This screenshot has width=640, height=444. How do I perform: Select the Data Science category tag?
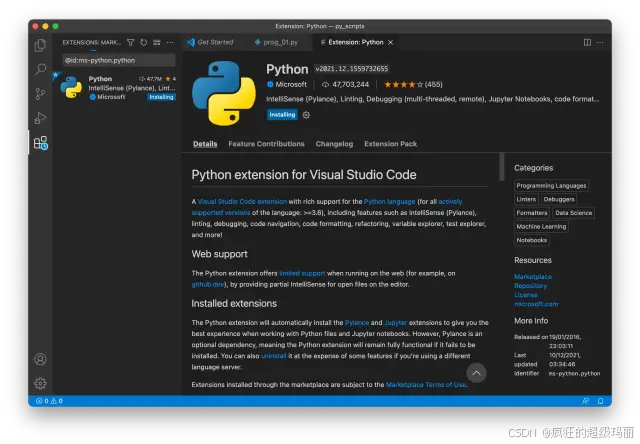coord(573,213)
